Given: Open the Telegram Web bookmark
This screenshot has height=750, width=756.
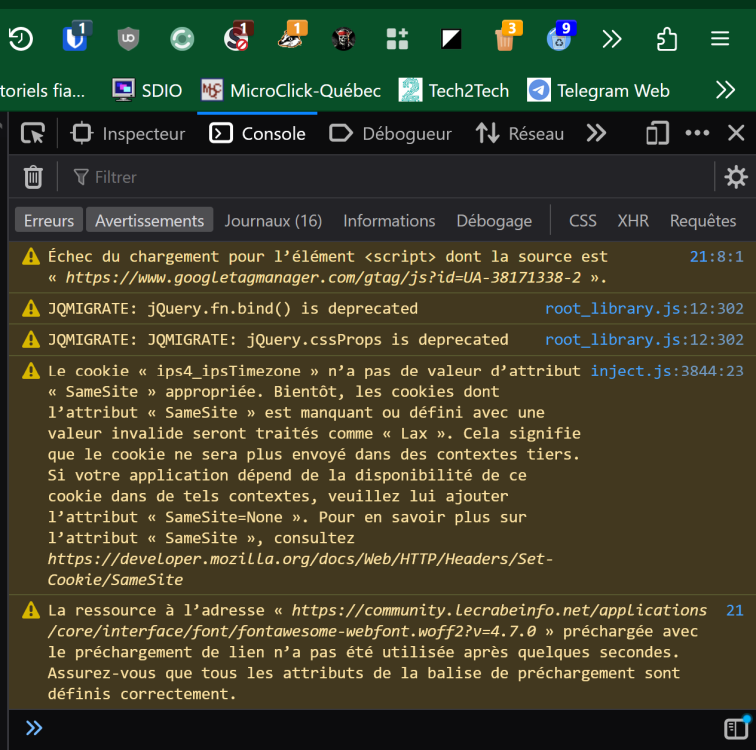Looking at the screenshot, I should [x=598, y=90].
